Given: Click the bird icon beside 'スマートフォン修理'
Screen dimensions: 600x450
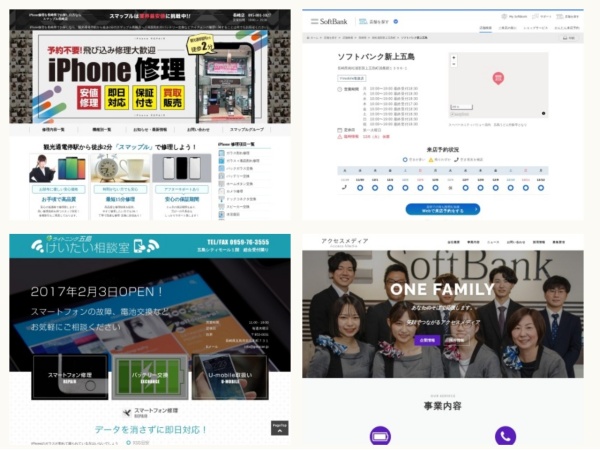Looking at the screenshot, I should (127, 412).
